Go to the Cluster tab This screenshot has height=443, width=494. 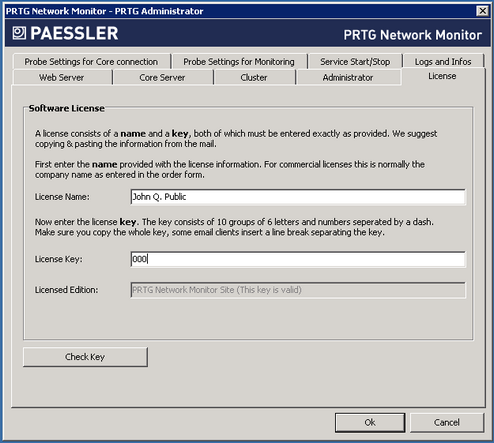pyautogui.click(x=254, y=78)
